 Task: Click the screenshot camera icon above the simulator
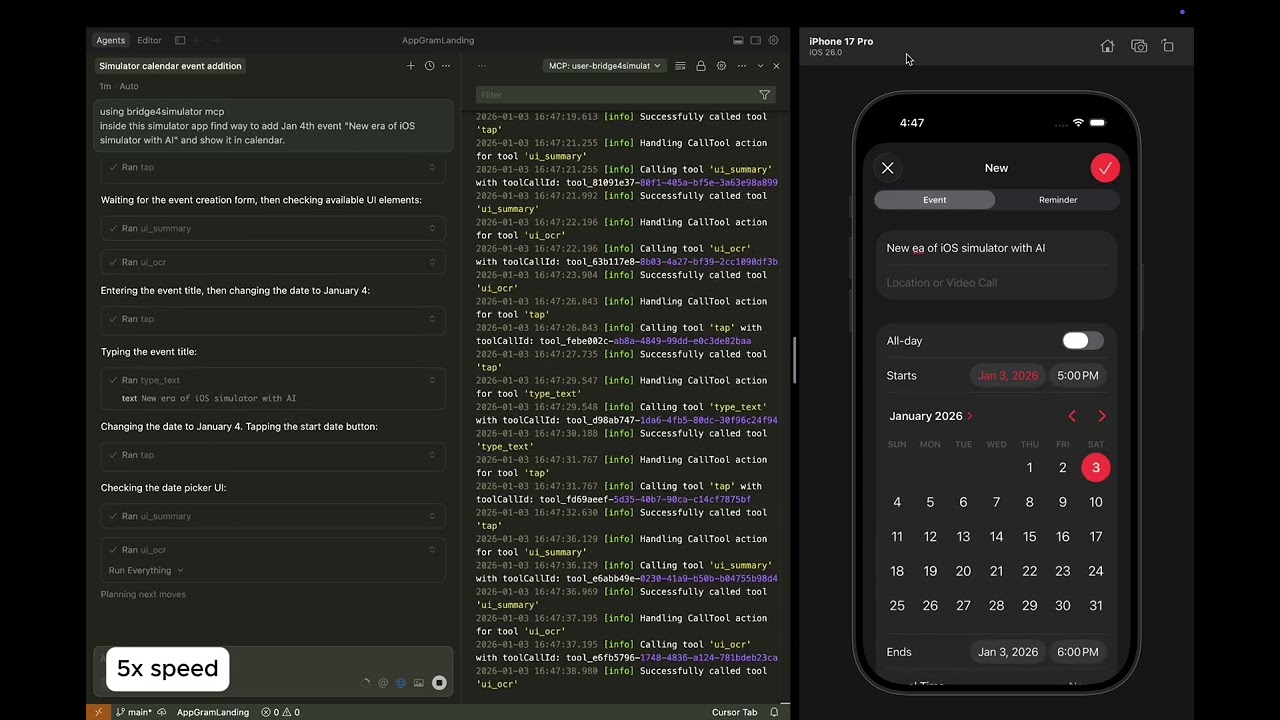coord(1139,46)
